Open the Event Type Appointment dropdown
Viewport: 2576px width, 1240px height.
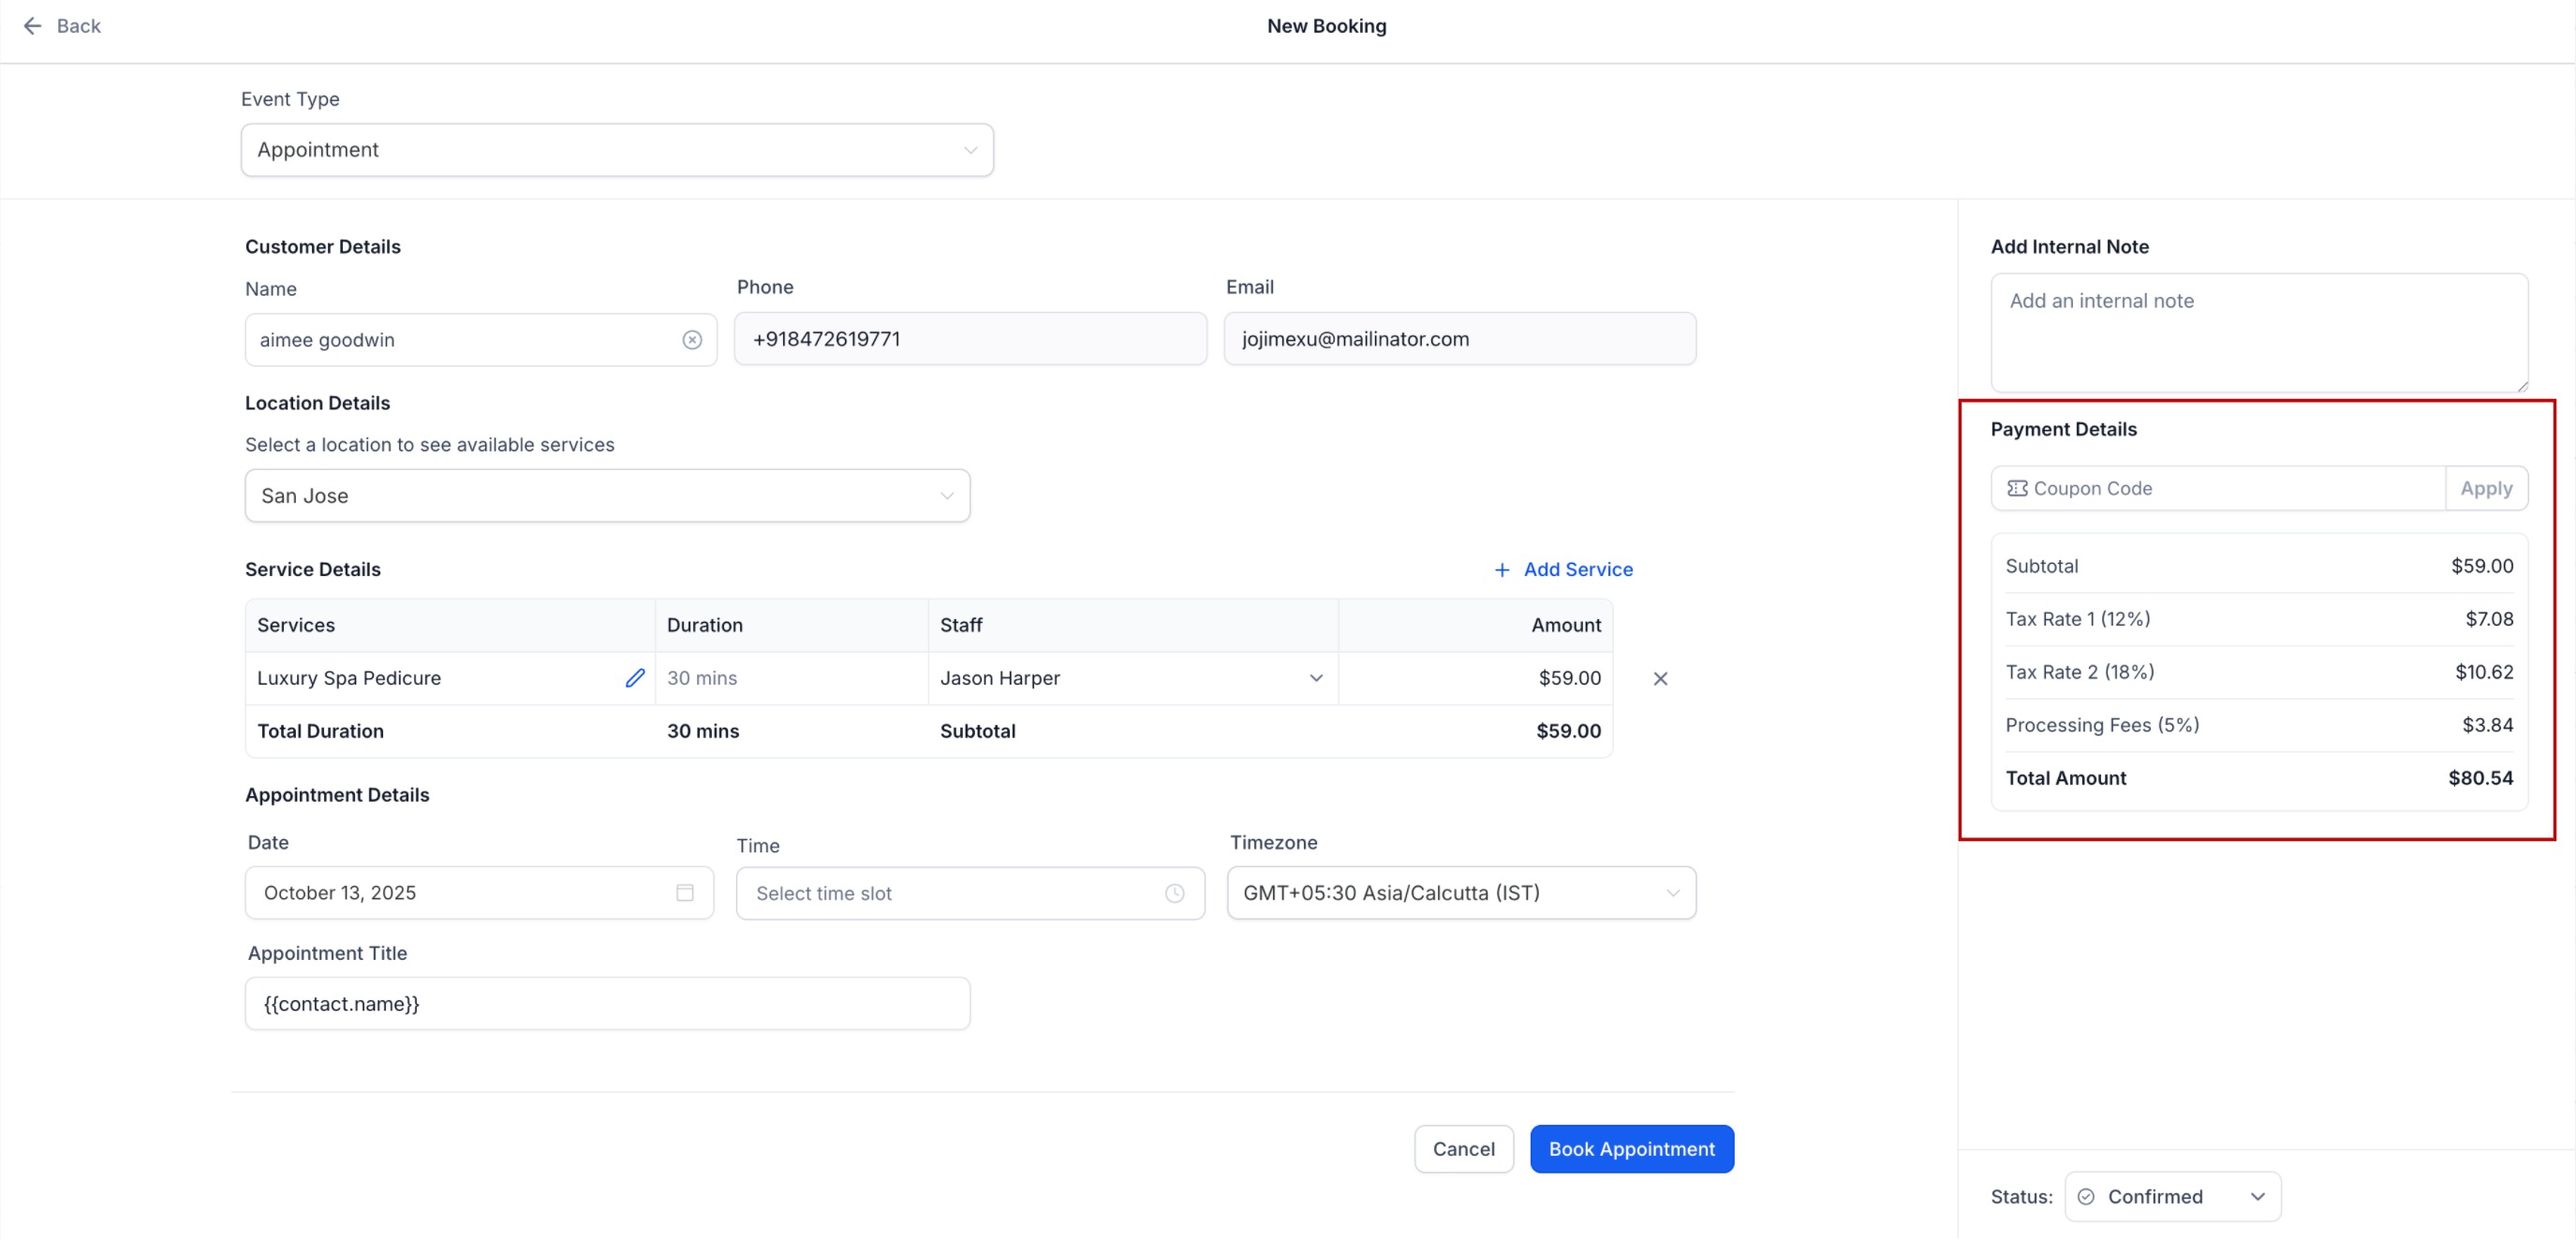point(617,150)
